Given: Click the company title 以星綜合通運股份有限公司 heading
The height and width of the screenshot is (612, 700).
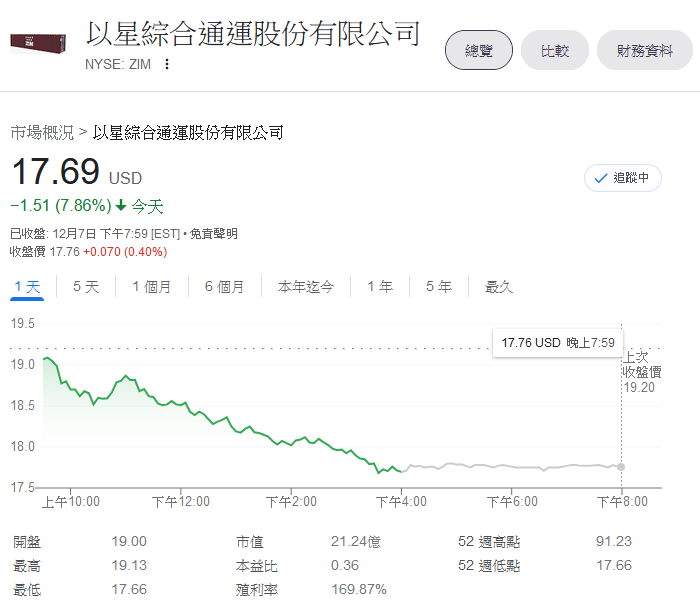Looking at the screenshot, I should click(253, 33).
